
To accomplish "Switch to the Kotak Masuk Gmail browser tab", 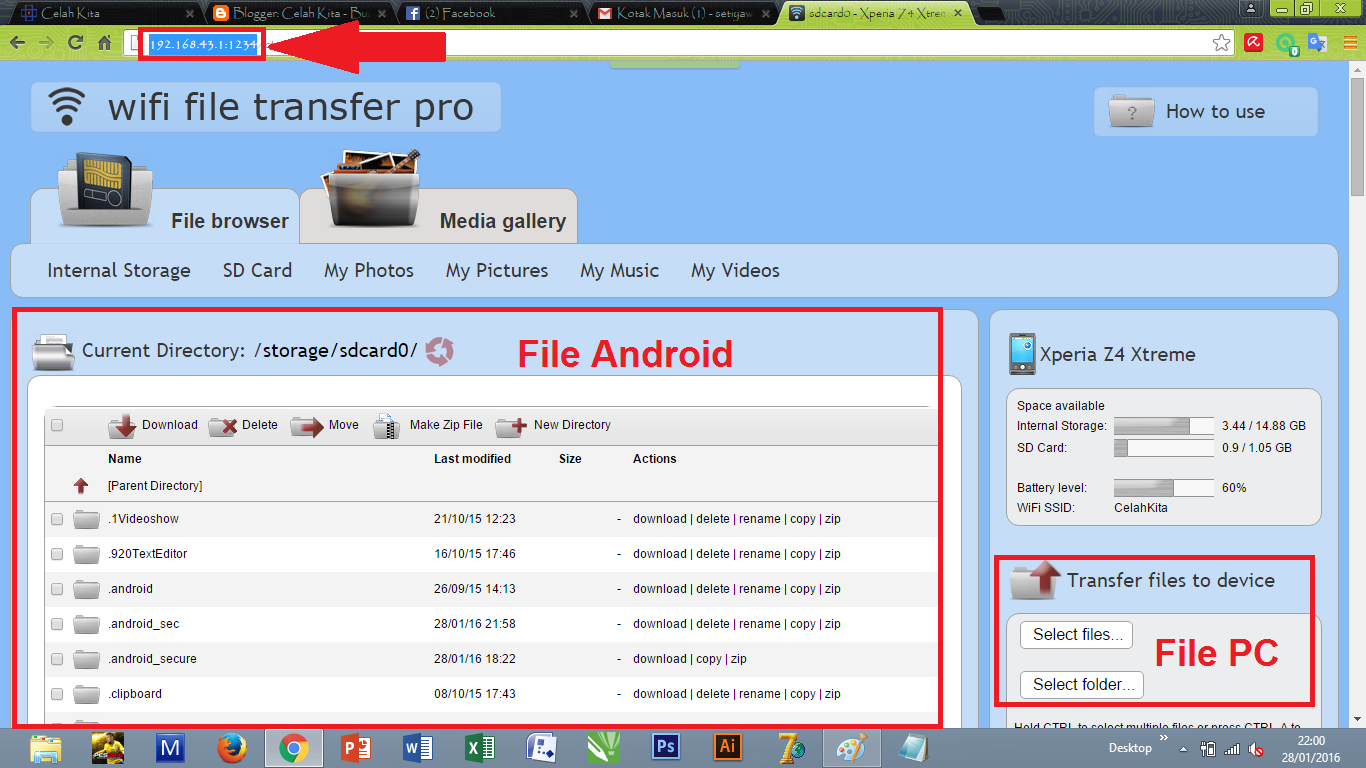I will (682, 13).
